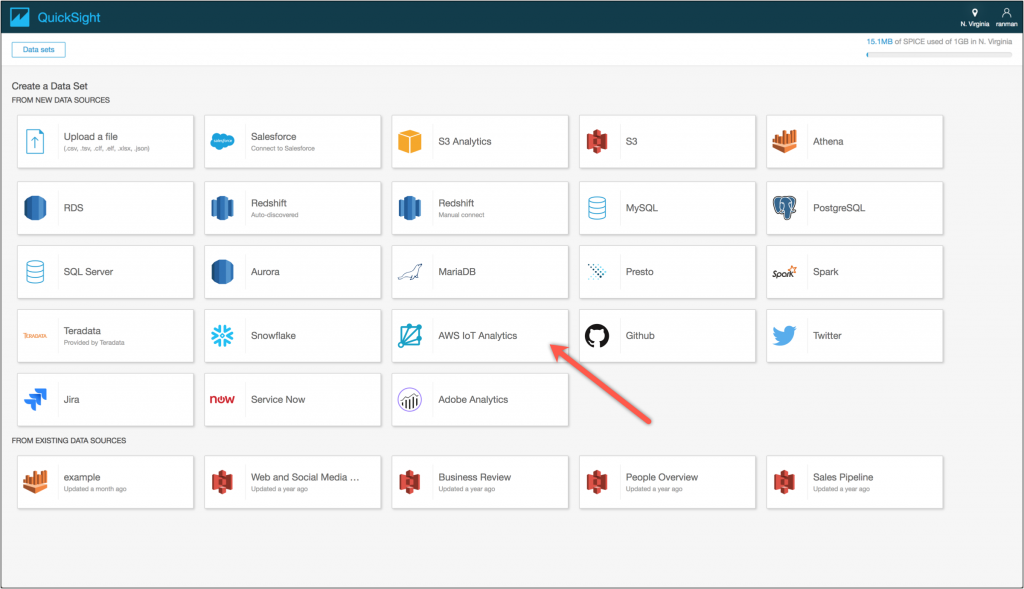Choose the Presto dots icon
This screenshot has height=589, width=1024.
pyautogui.click(x=597, y=272)
